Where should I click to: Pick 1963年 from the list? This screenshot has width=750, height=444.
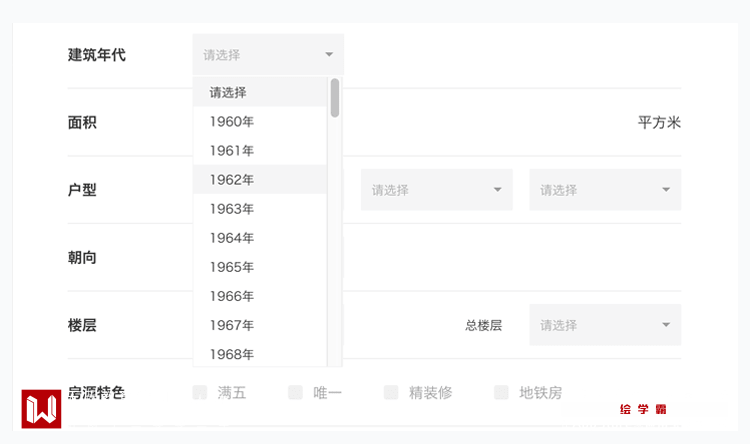point(232,209)
